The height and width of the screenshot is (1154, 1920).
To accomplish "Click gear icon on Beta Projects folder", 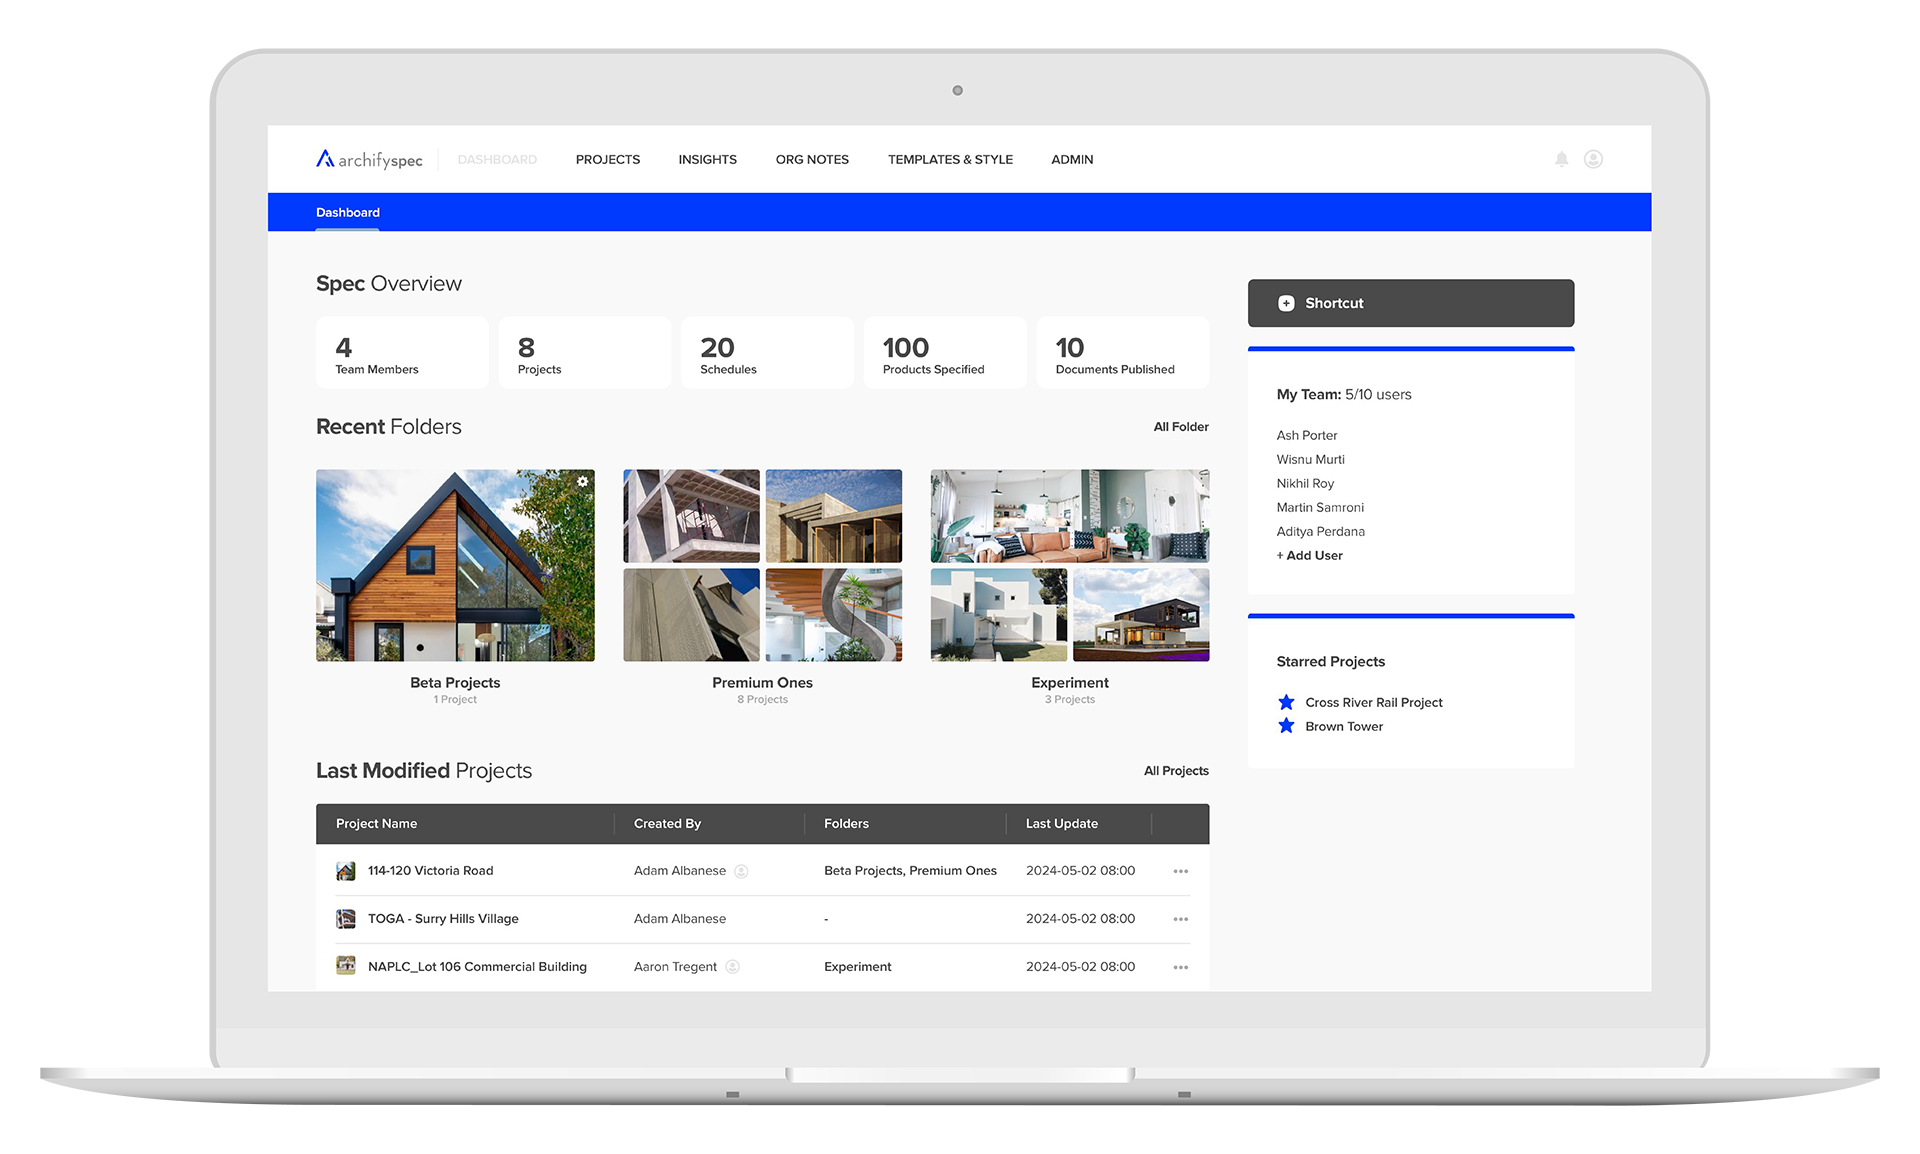I will click(x=583, y=482).
